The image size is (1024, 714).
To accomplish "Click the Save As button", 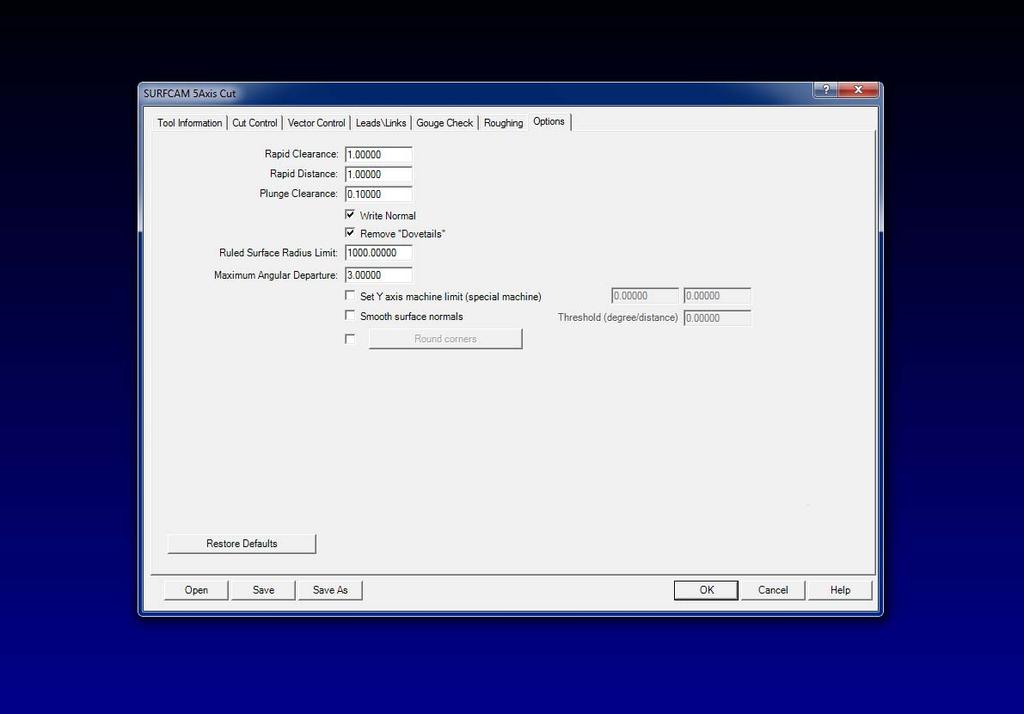I will 330,590.
